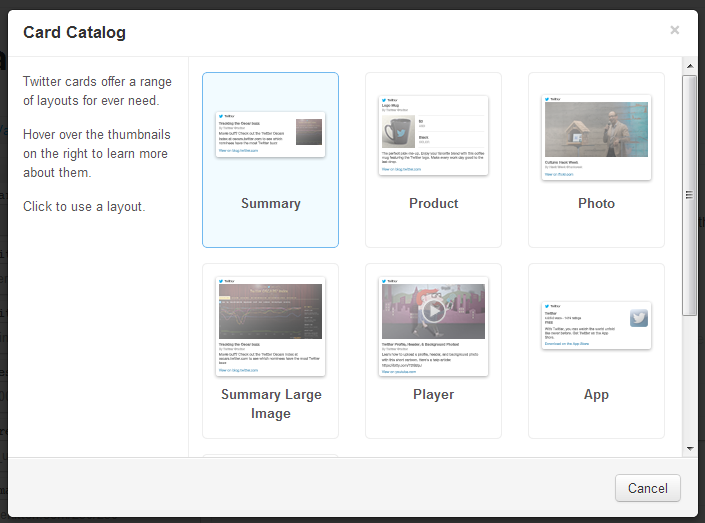Click the coffee mug image in Product preview
The width and height of the screenshot is (705, 523).
coord(398,132)
